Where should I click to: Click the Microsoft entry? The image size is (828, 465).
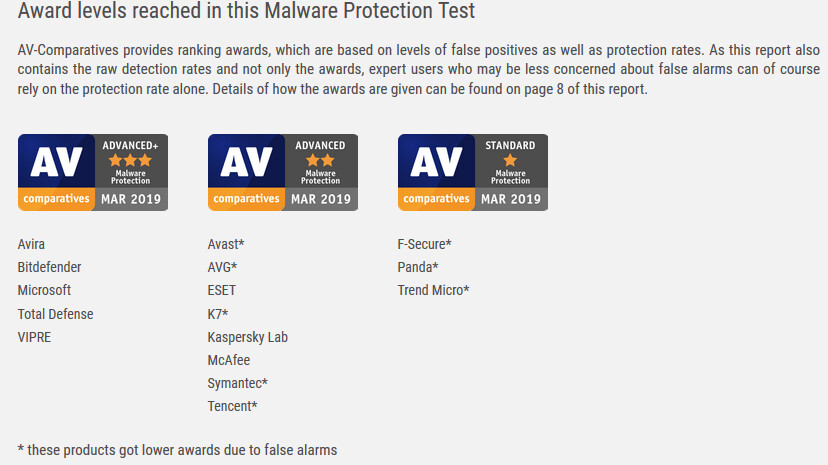[44, 290]
